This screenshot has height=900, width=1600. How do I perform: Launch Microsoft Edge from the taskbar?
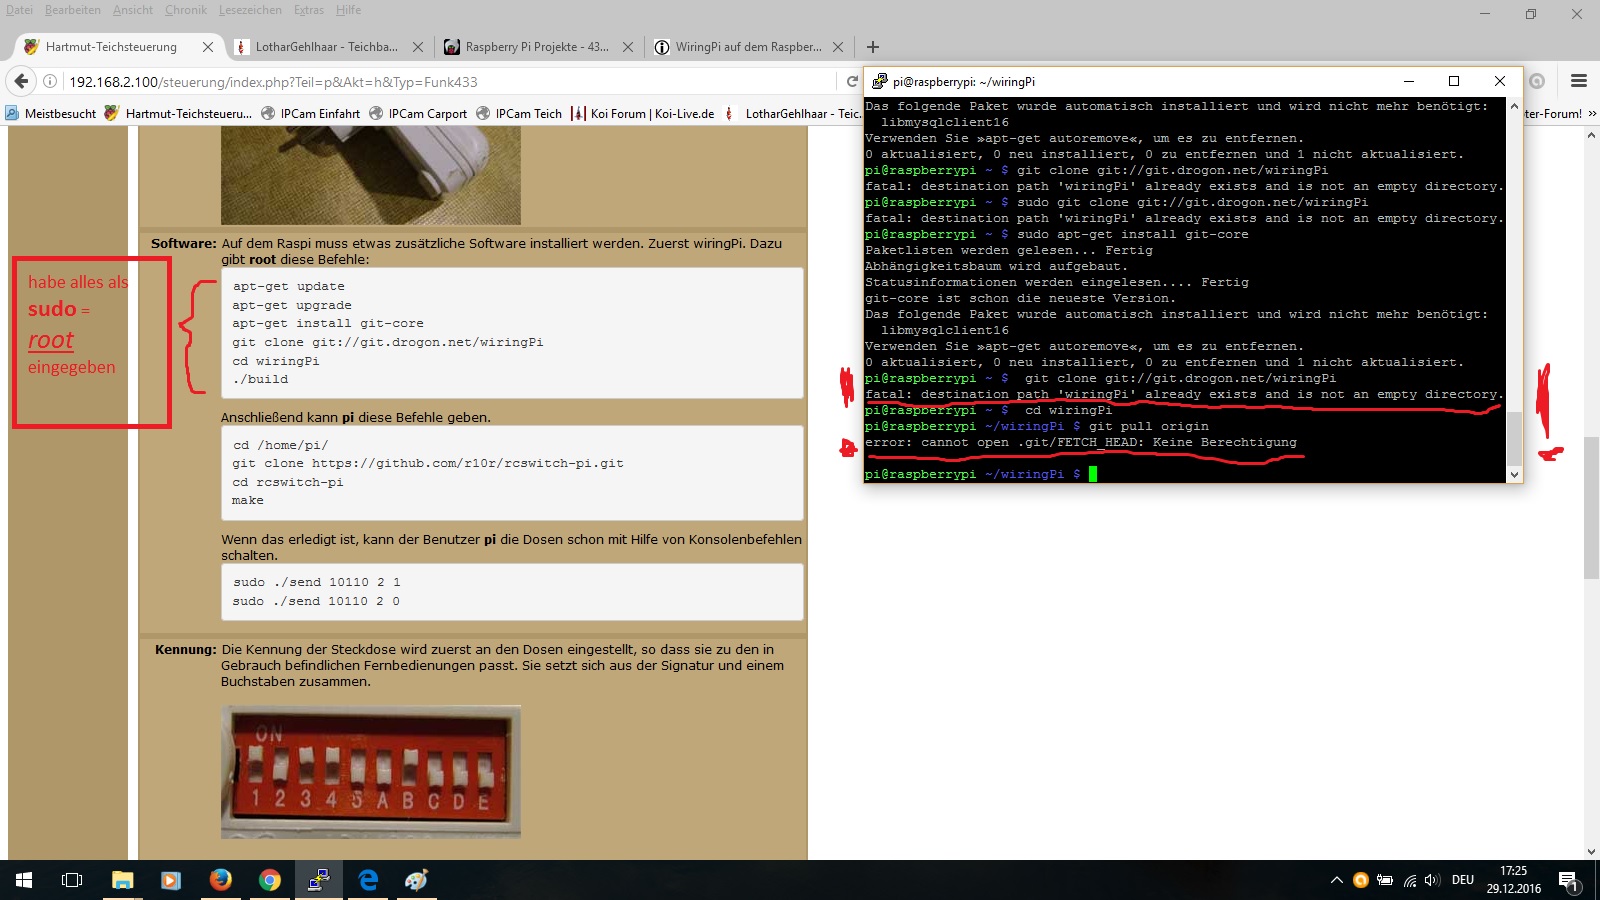(368, 880)
